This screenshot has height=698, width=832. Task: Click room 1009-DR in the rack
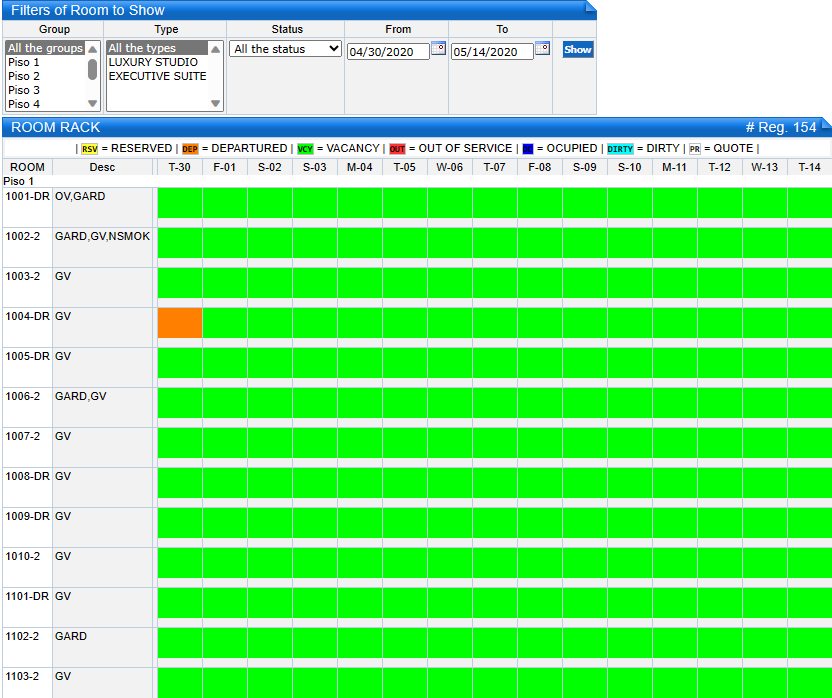click(x=27, y=516)
